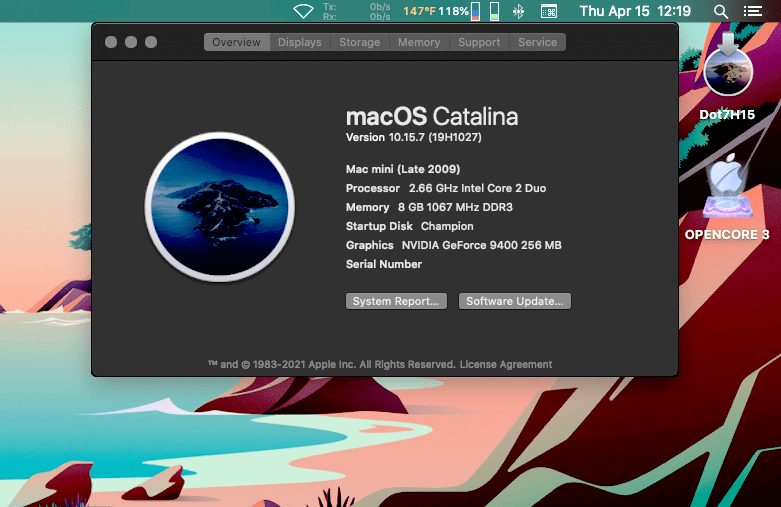The width and height of the screenshot is (781, 507).
Task: Click the 8 GB 1067 MHz DDR3 text
Action: coord(455,207)
